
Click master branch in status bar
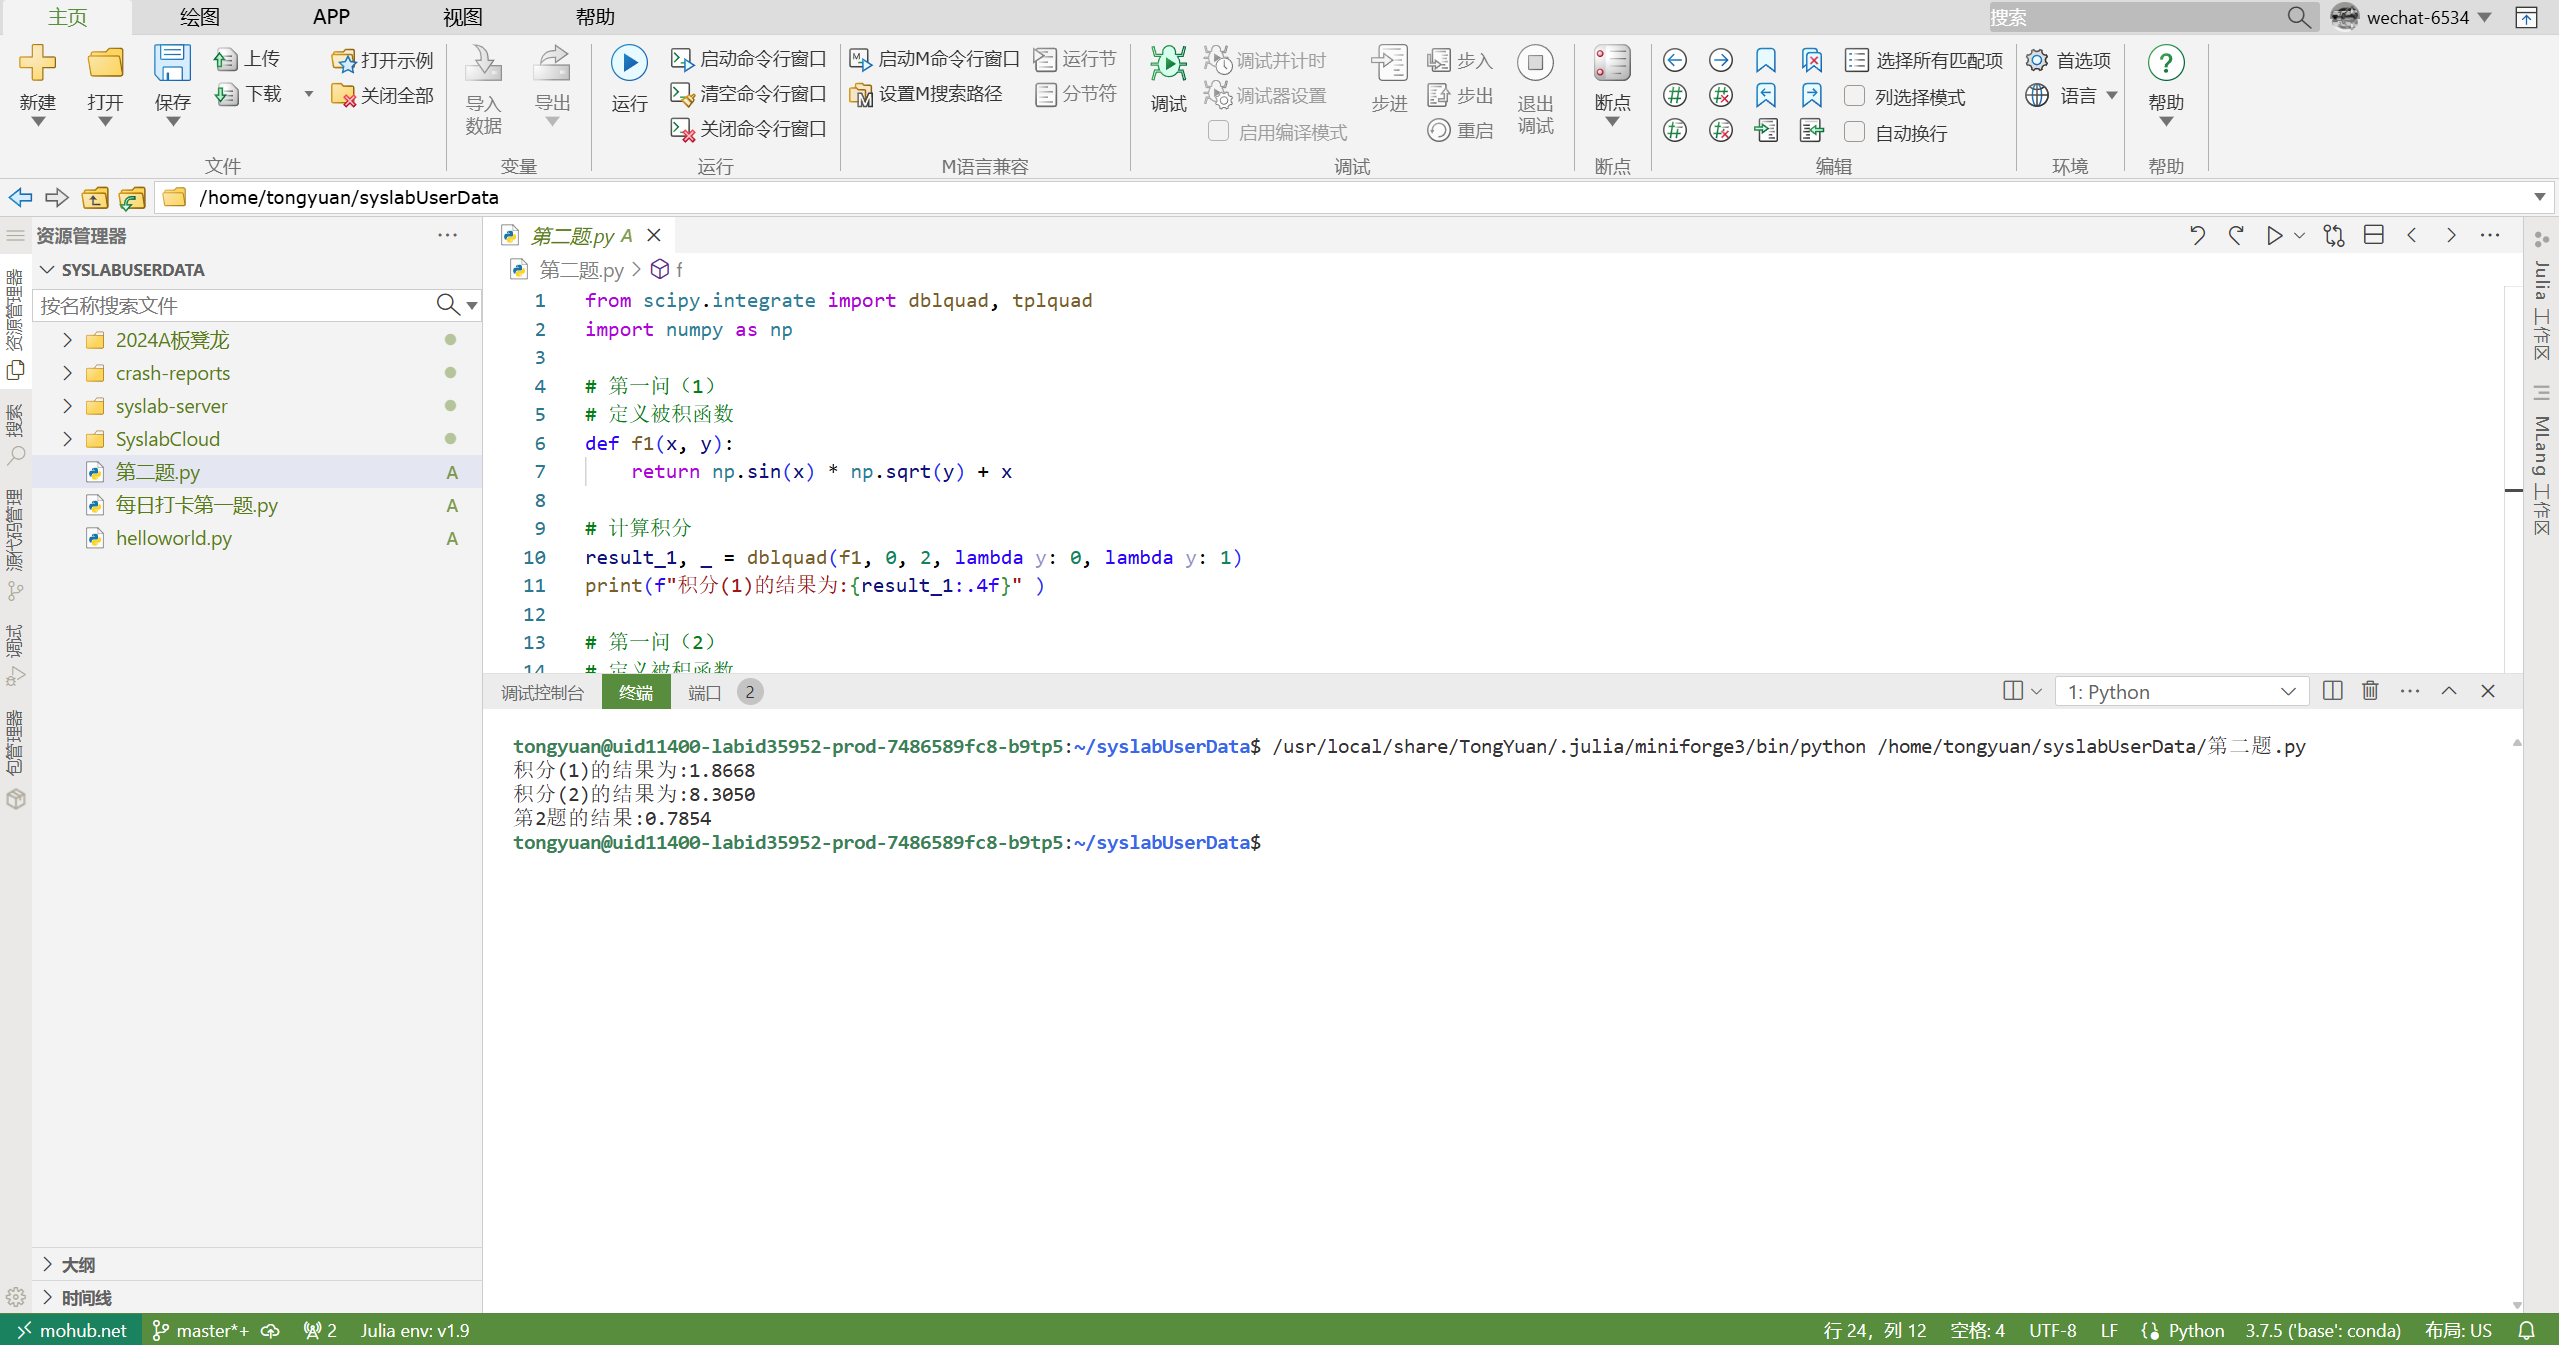[201, 1330]
